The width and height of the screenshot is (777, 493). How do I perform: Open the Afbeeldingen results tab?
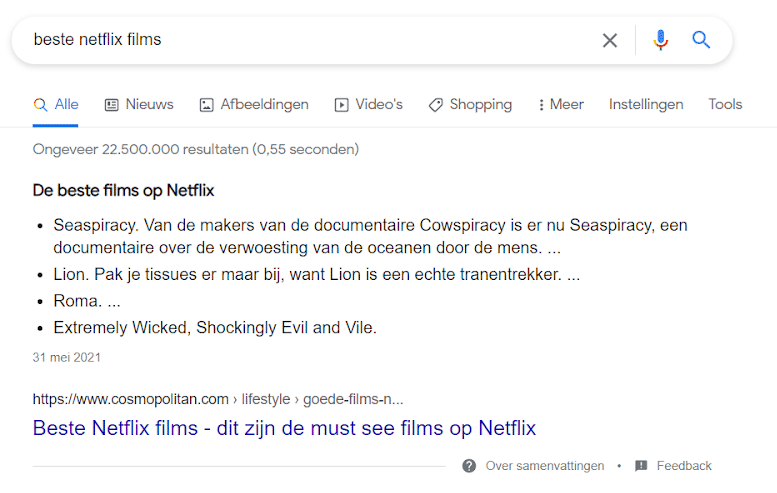tap(254, 105)
